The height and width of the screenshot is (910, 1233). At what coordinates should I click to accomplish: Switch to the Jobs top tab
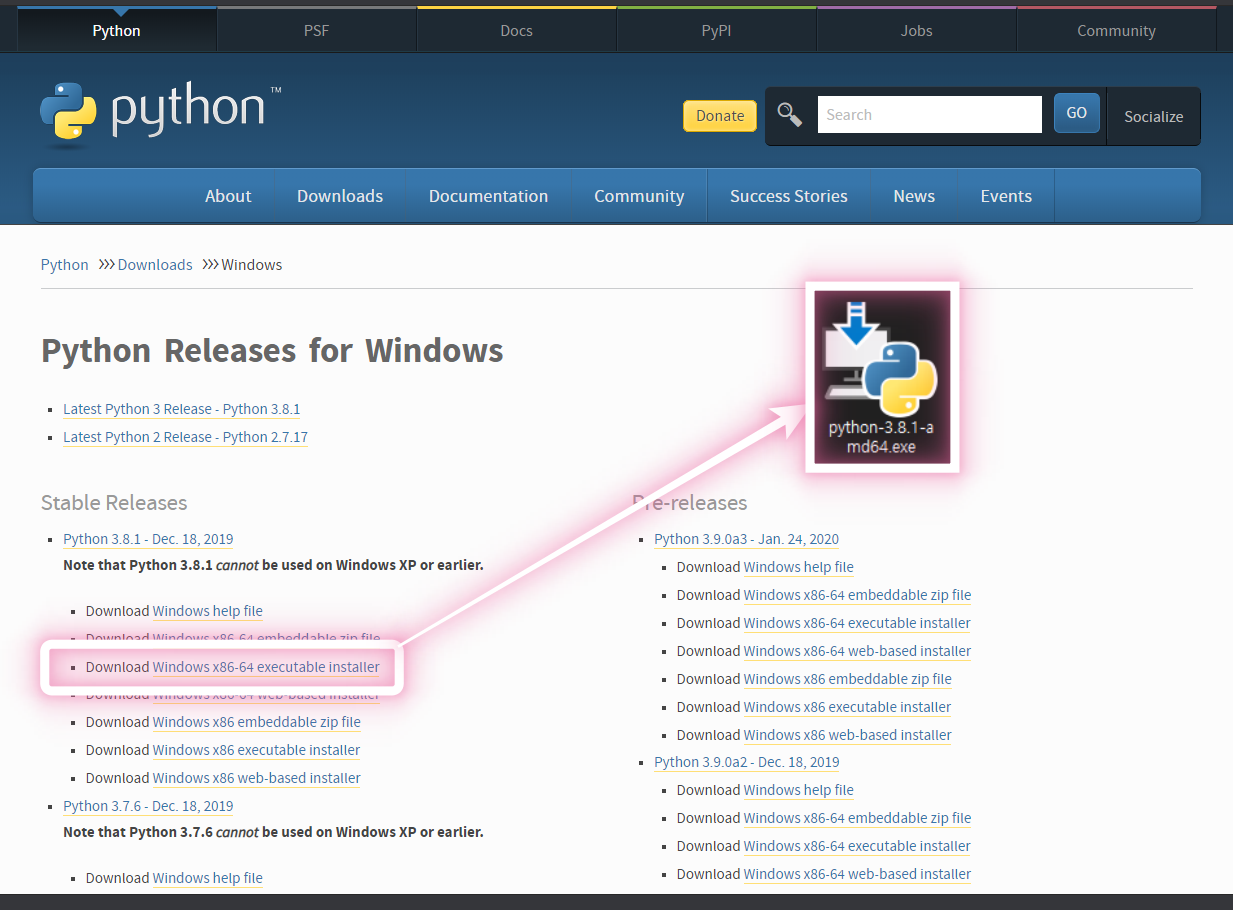point(917,31)
